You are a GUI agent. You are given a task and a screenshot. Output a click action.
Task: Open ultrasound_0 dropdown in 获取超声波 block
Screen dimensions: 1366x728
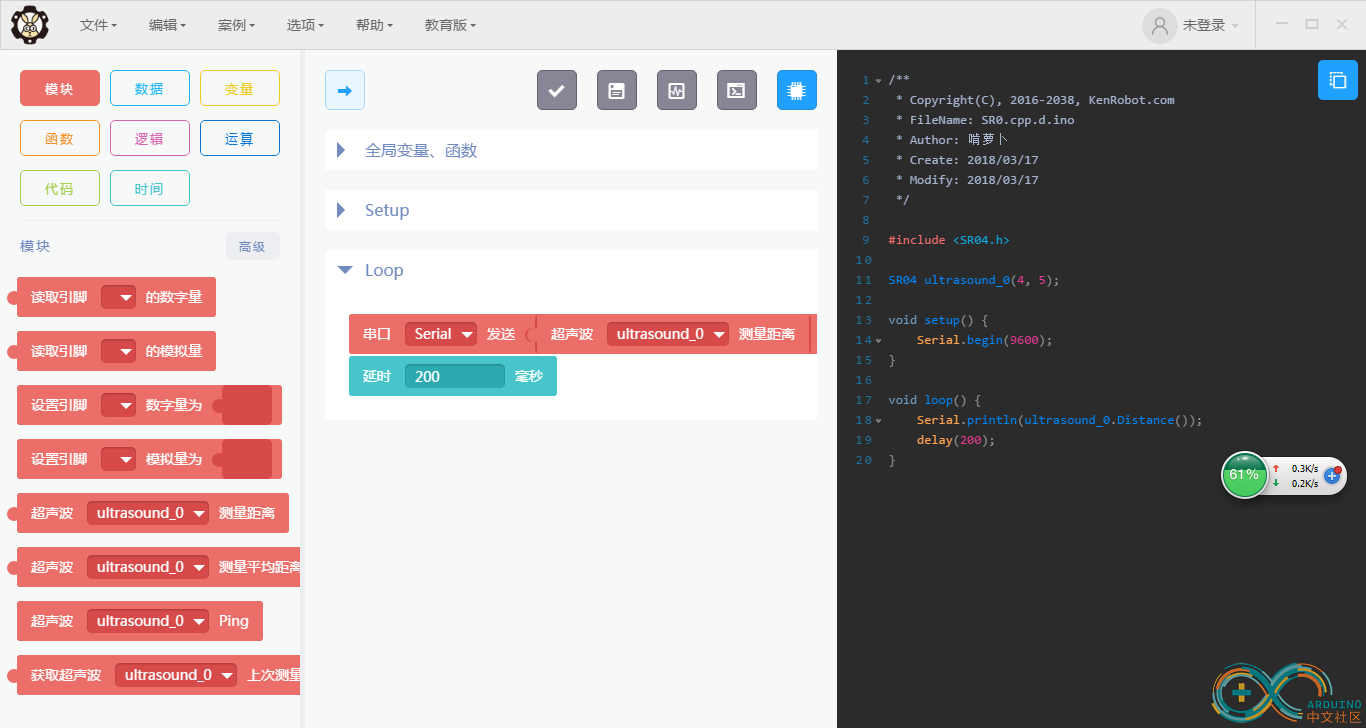tap(176, 675)
